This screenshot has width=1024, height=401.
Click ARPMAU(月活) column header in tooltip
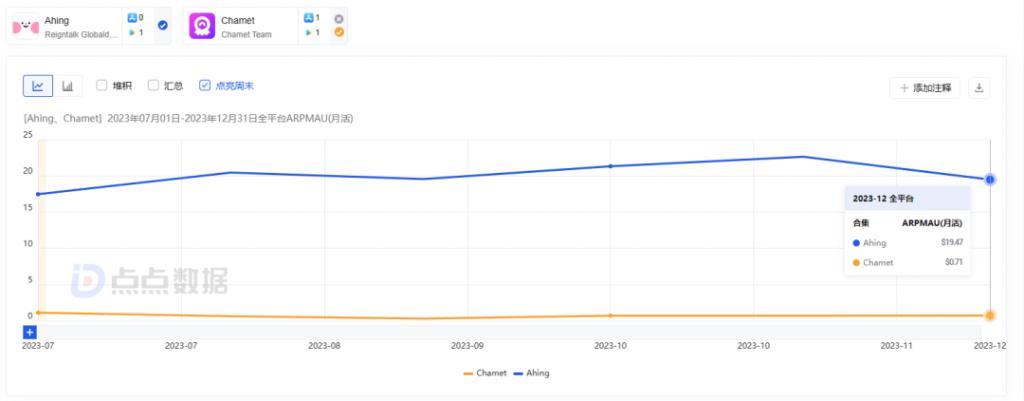(932, 223)
